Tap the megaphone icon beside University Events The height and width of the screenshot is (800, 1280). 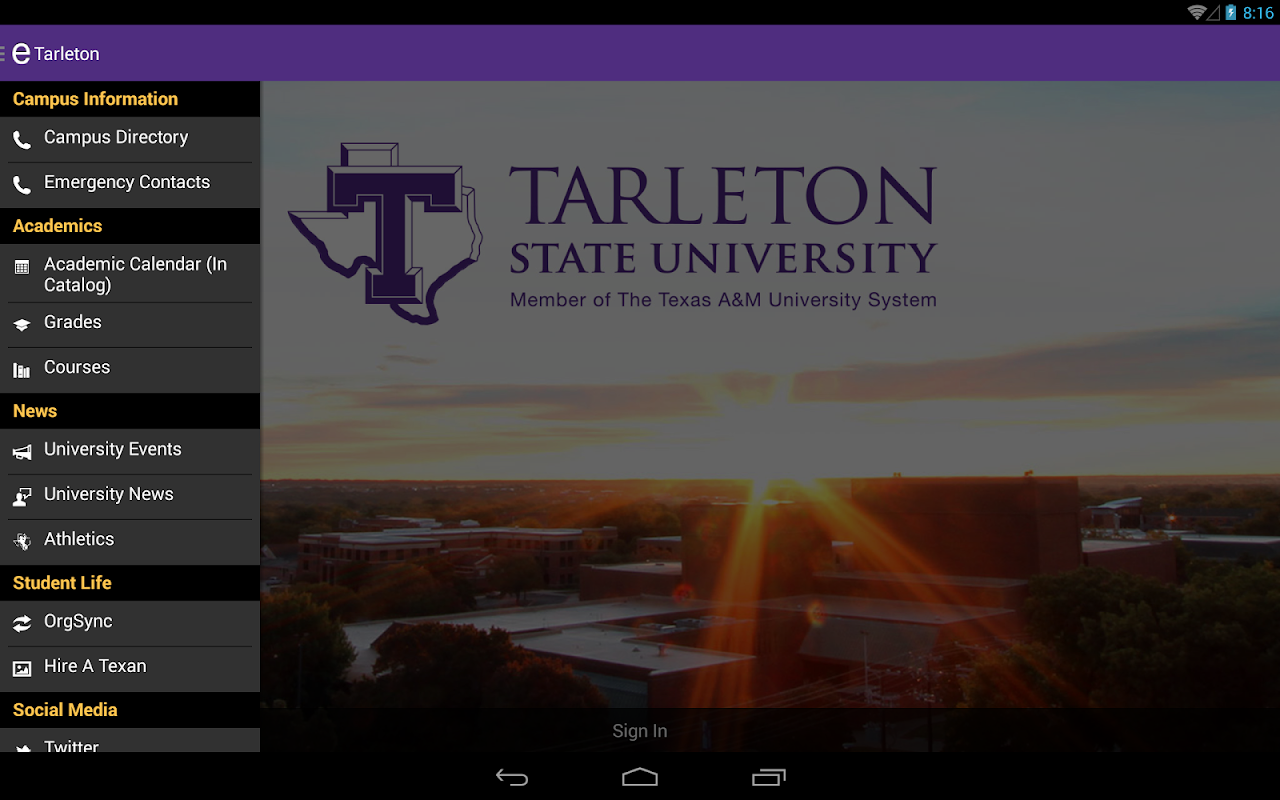pos(22,452)
